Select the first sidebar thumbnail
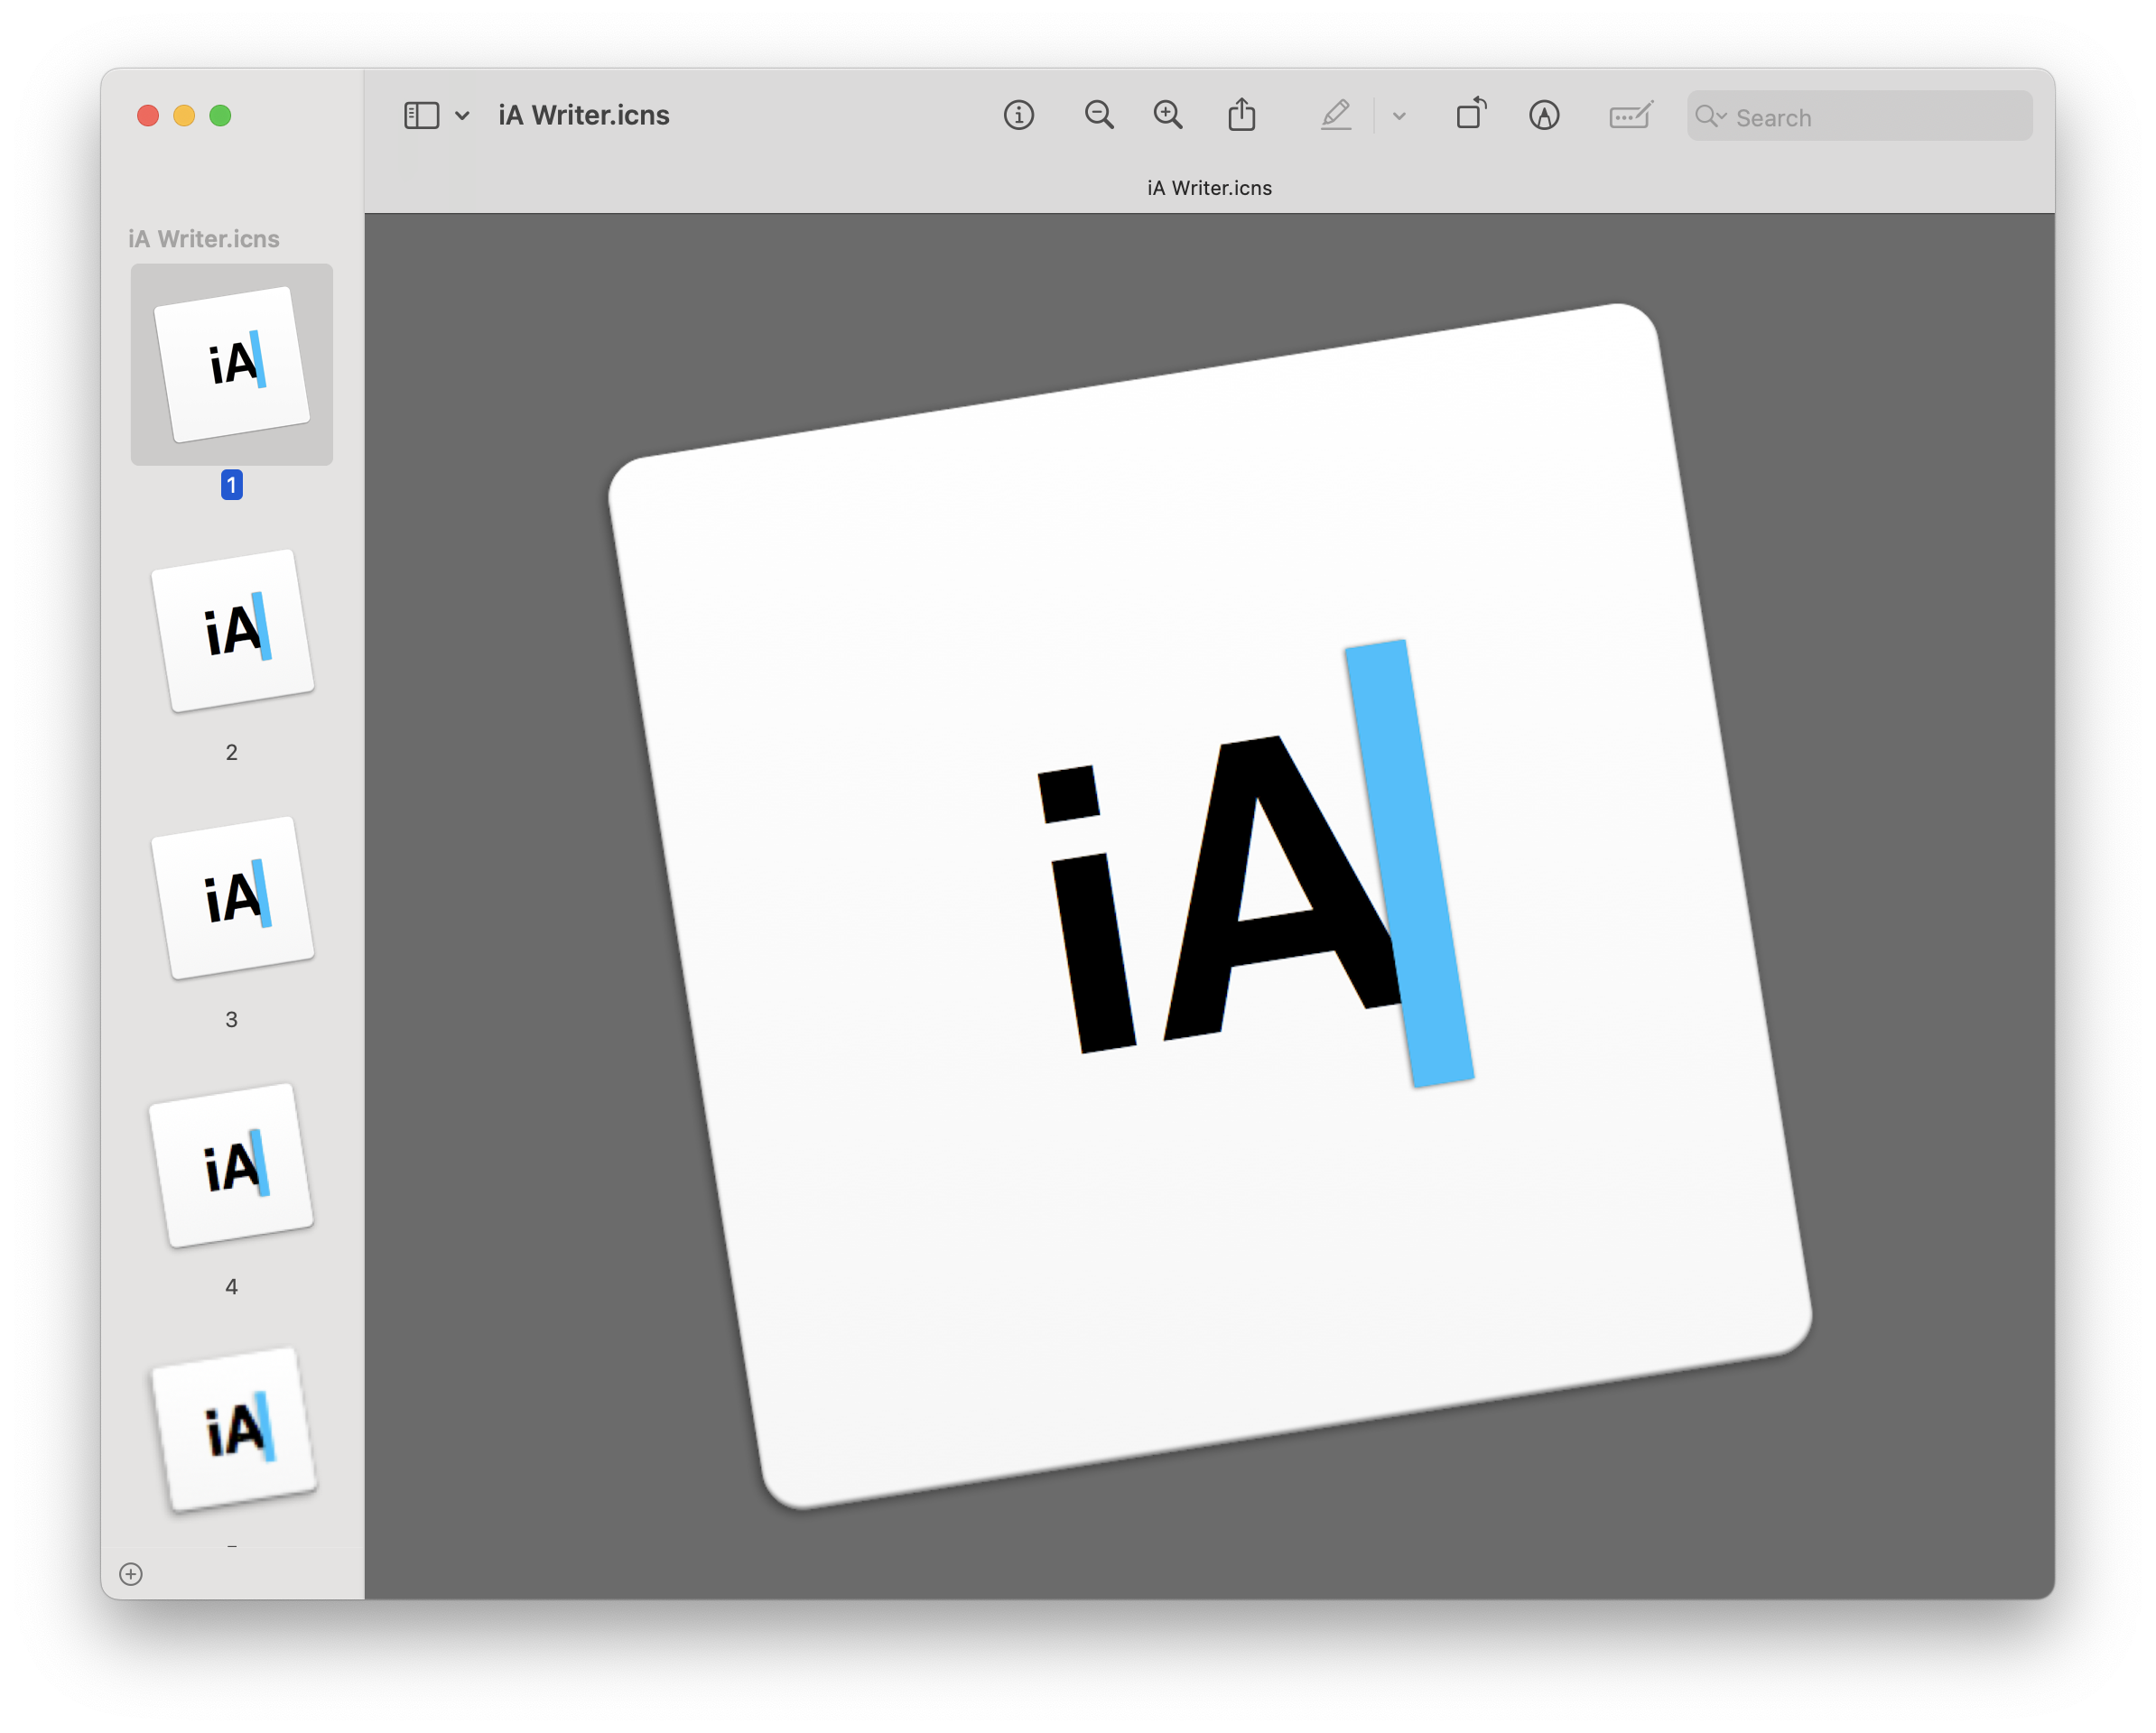 point(231,364)
